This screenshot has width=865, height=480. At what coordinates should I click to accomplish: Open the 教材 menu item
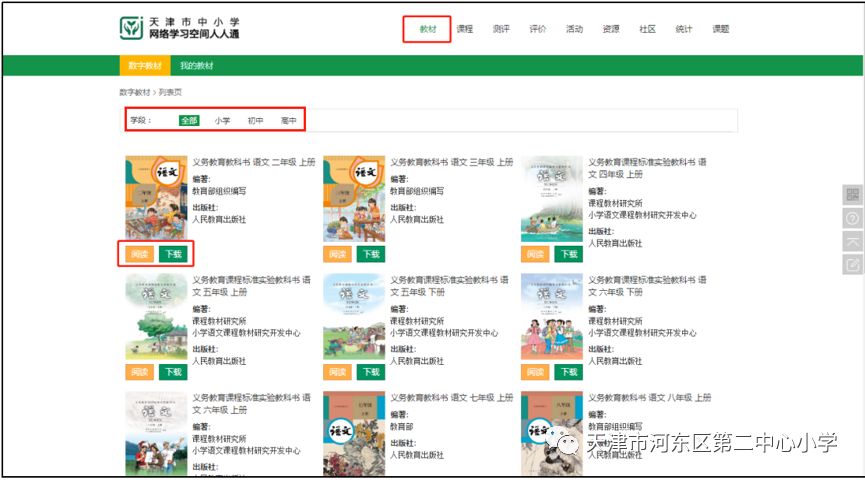pos(428,29)
